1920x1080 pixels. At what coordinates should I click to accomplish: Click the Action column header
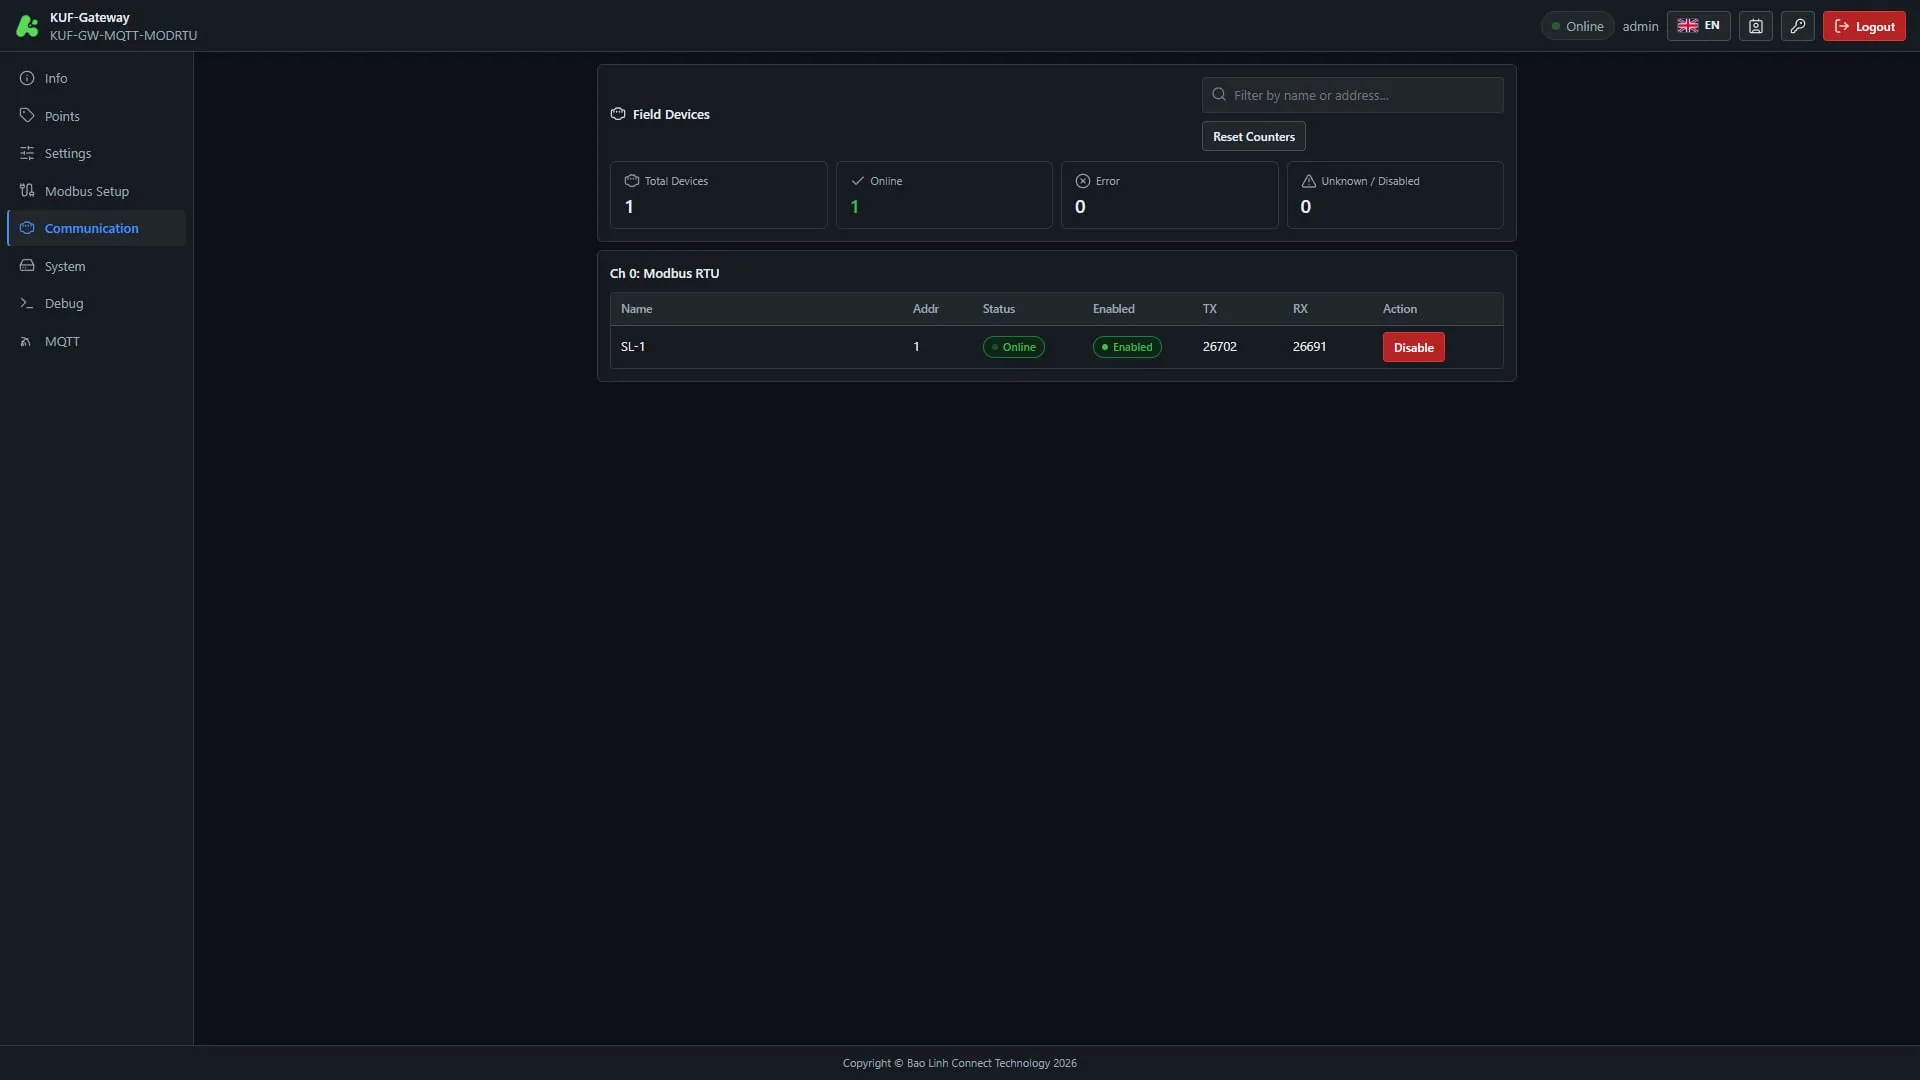1399,309
